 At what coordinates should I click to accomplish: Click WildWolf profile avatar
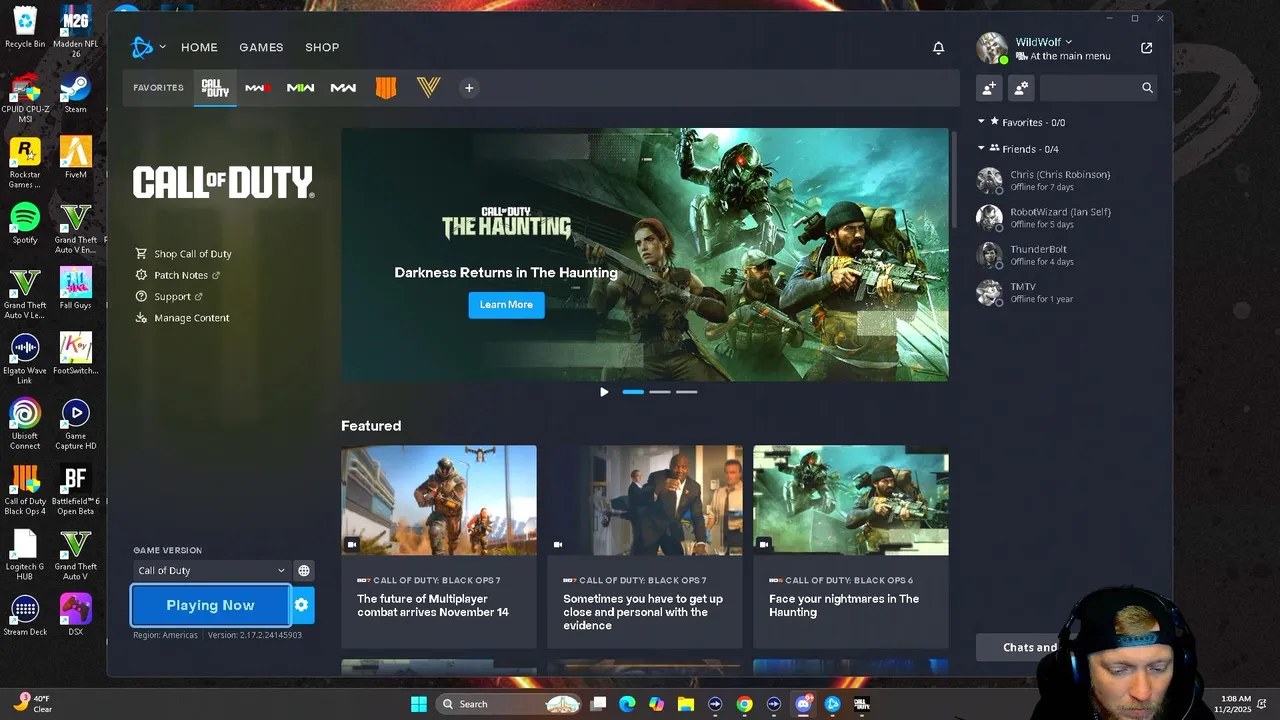992,48
